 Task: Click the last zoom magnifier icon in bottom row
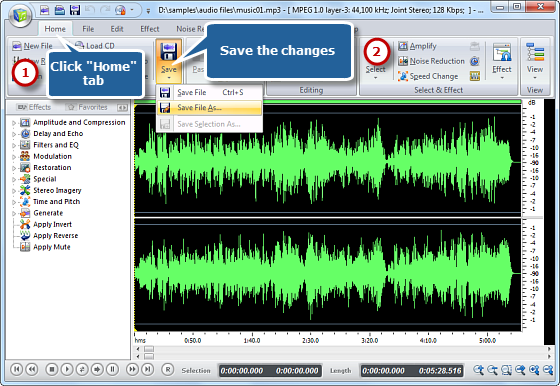tap(548, 370)
